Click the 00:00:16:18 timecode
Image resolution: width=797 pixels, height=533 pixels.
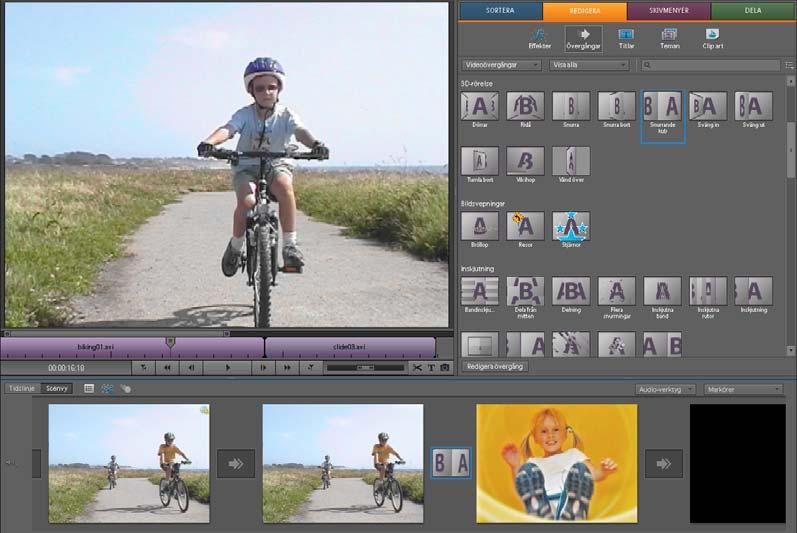click(x=66, y=367)
